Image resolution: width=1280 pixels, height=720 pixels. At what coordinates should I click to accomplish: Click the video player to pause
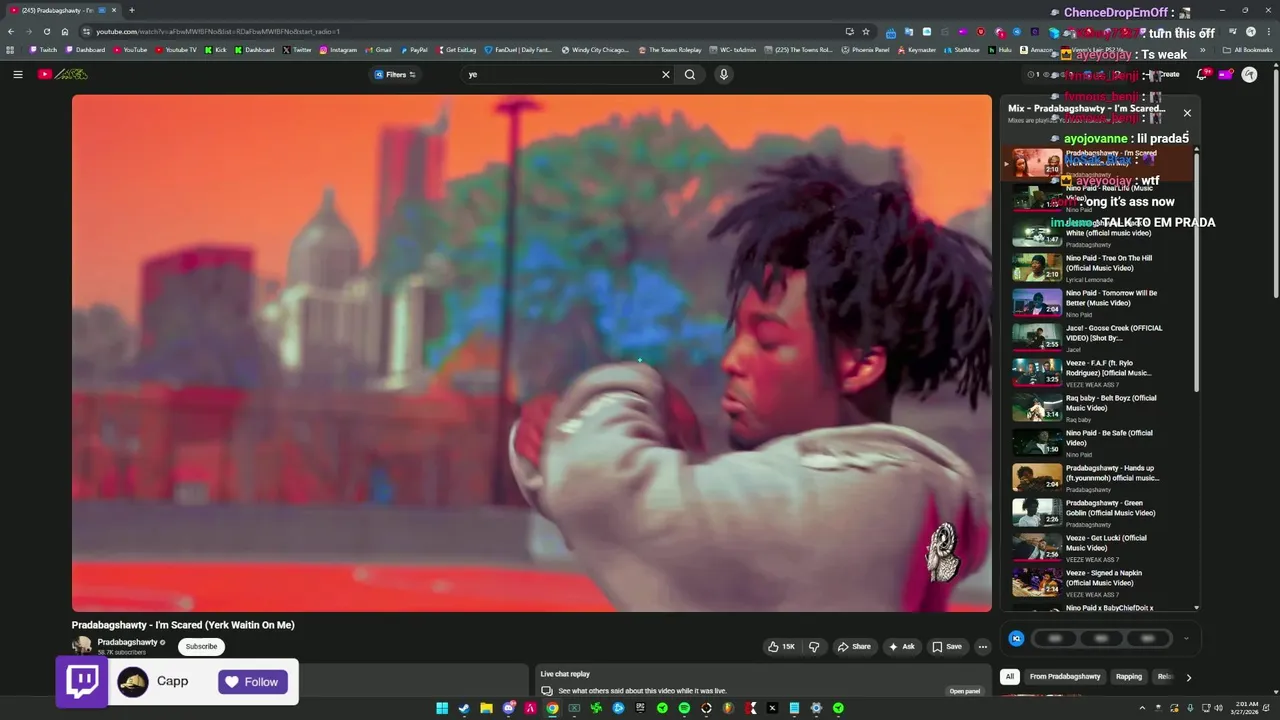(532, 353)
